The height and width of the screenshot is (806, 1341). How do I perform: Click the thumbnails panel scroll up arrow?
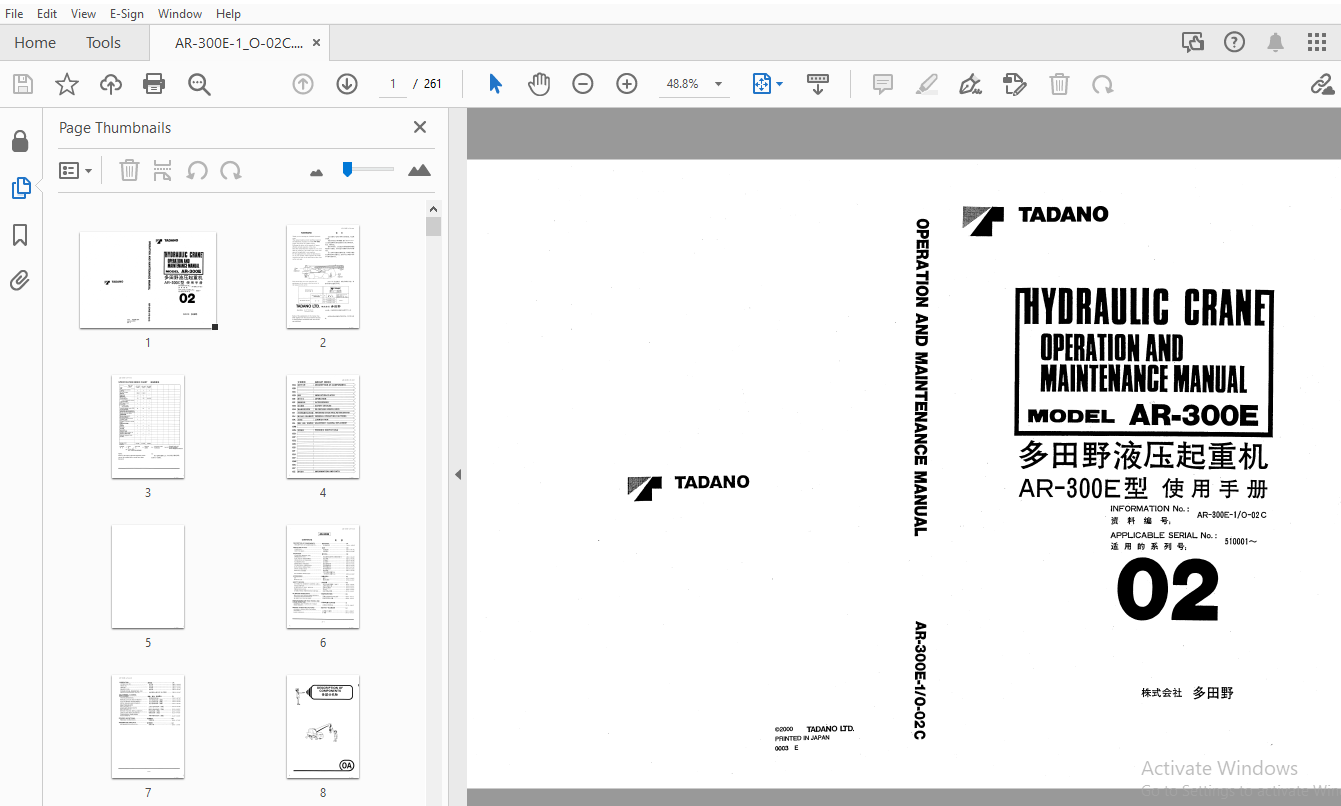433,209
